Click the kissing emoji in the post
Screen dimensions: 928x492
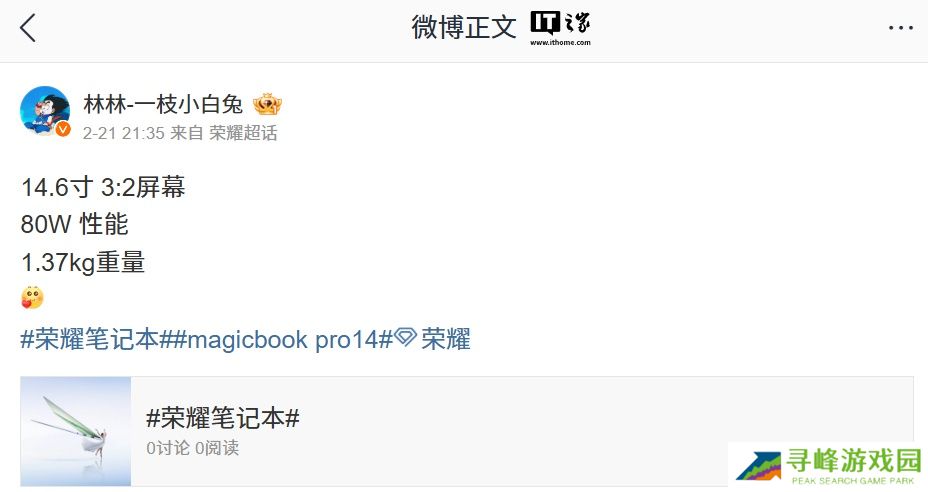[x=33, y=298]
